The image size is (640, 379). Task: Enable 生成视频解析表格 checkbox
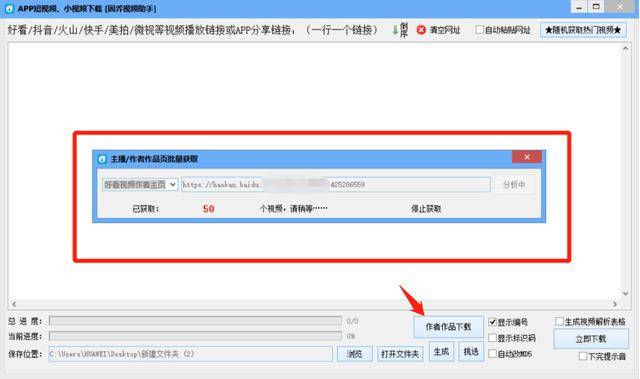(x=559, y=321)
